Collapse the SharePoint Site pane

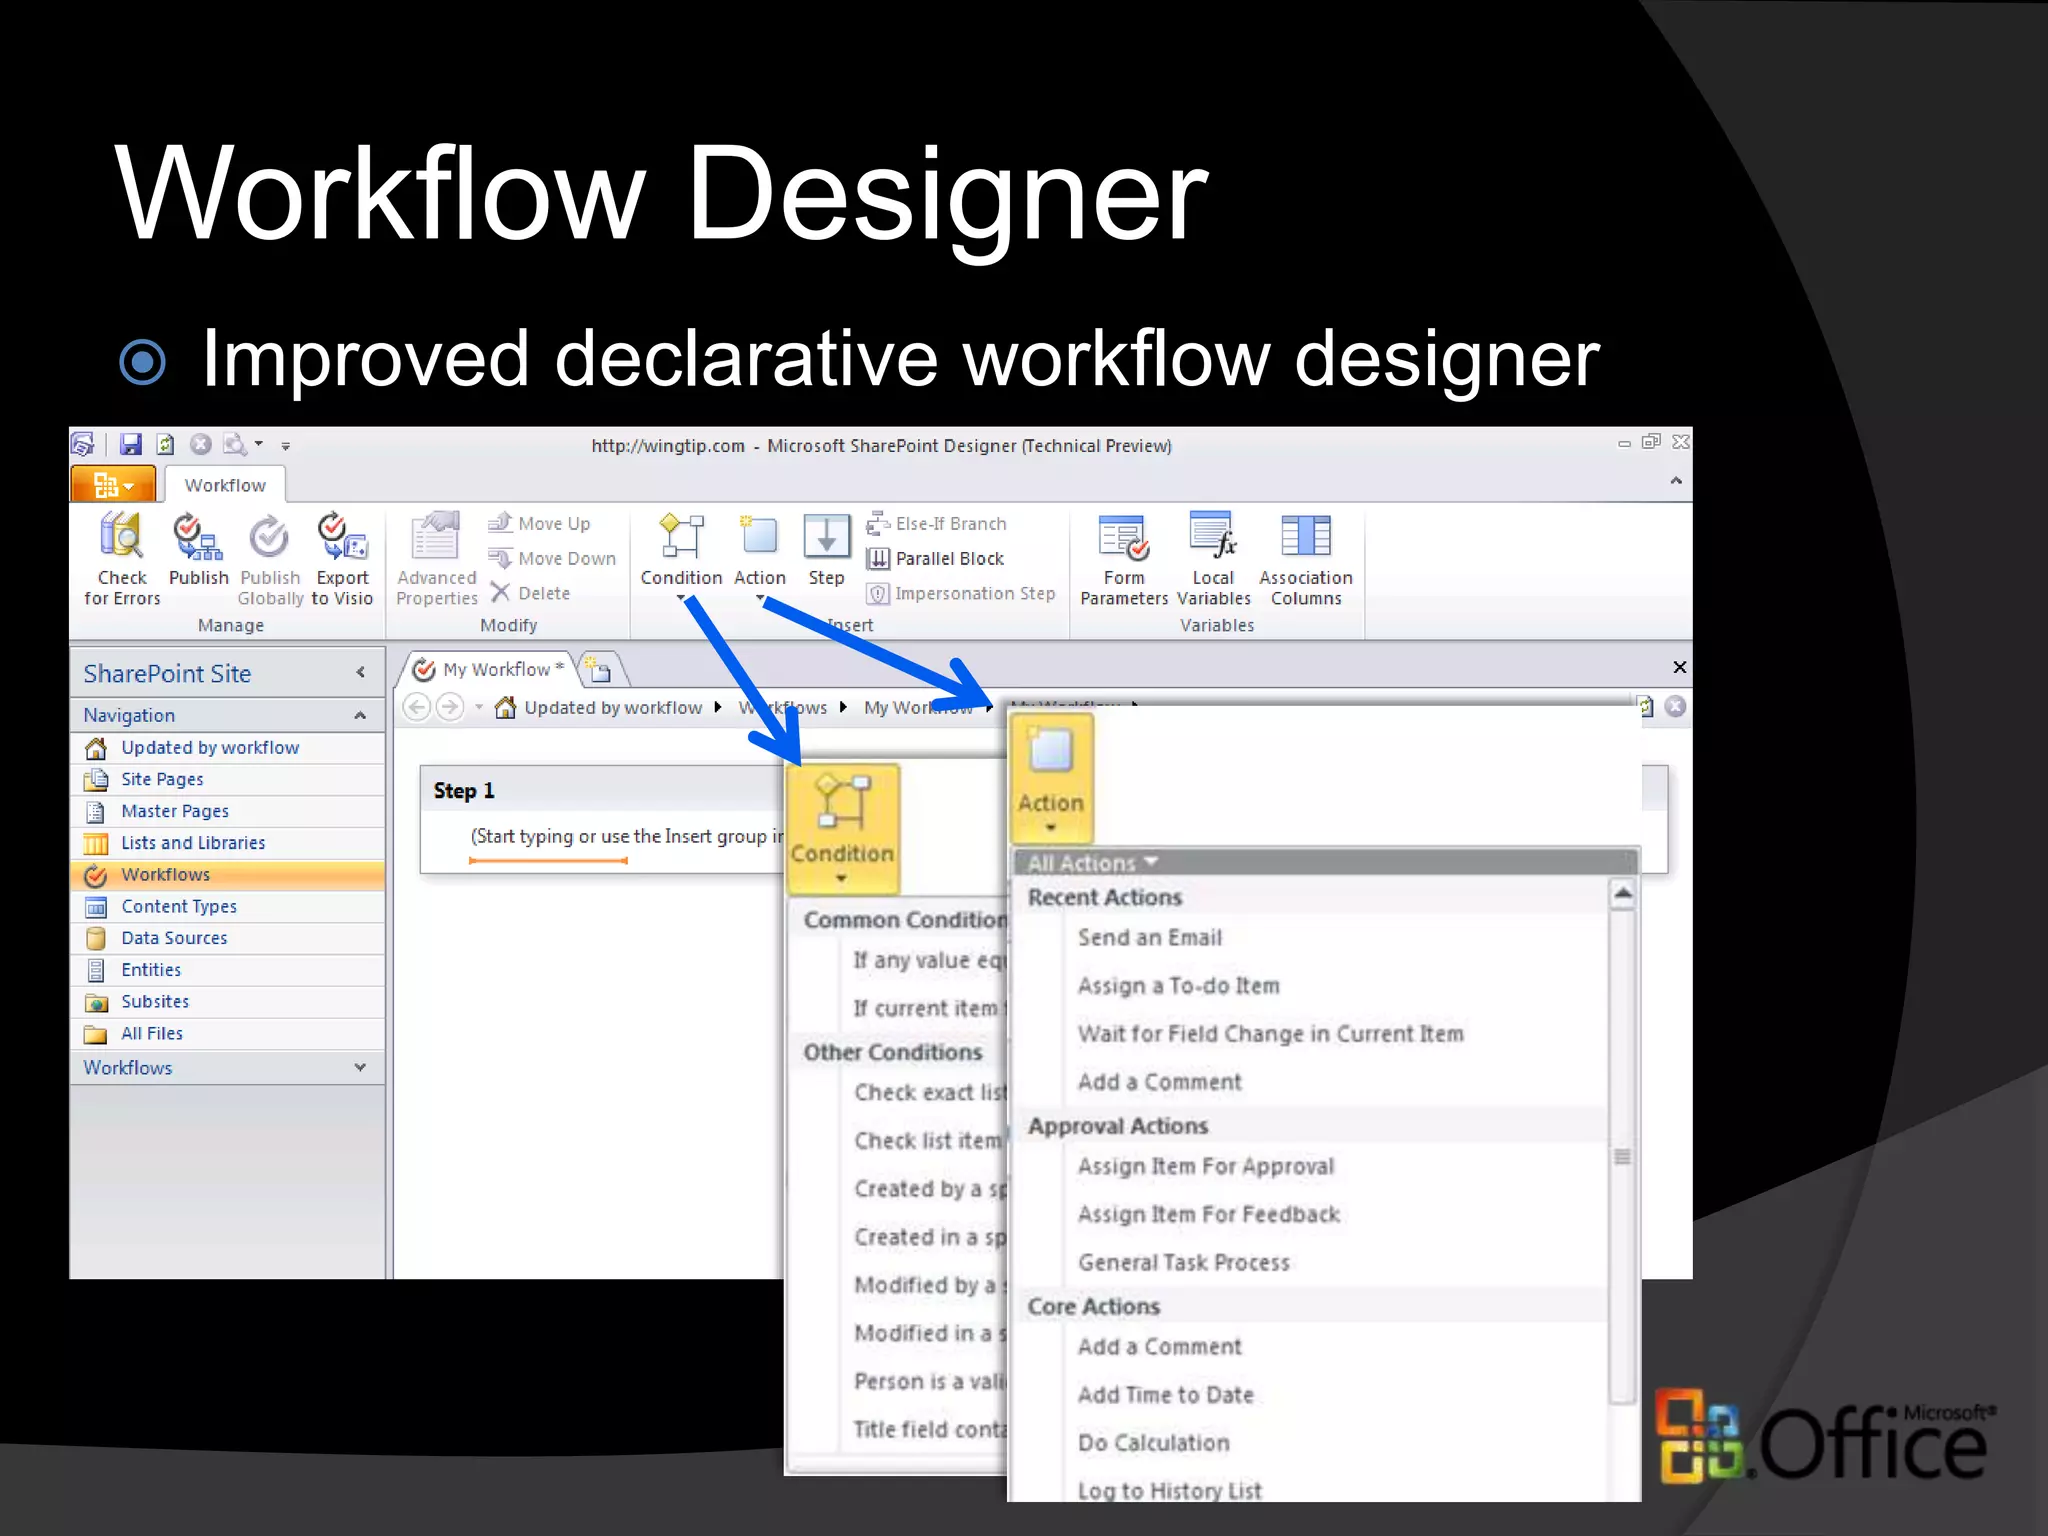point(361,673)
